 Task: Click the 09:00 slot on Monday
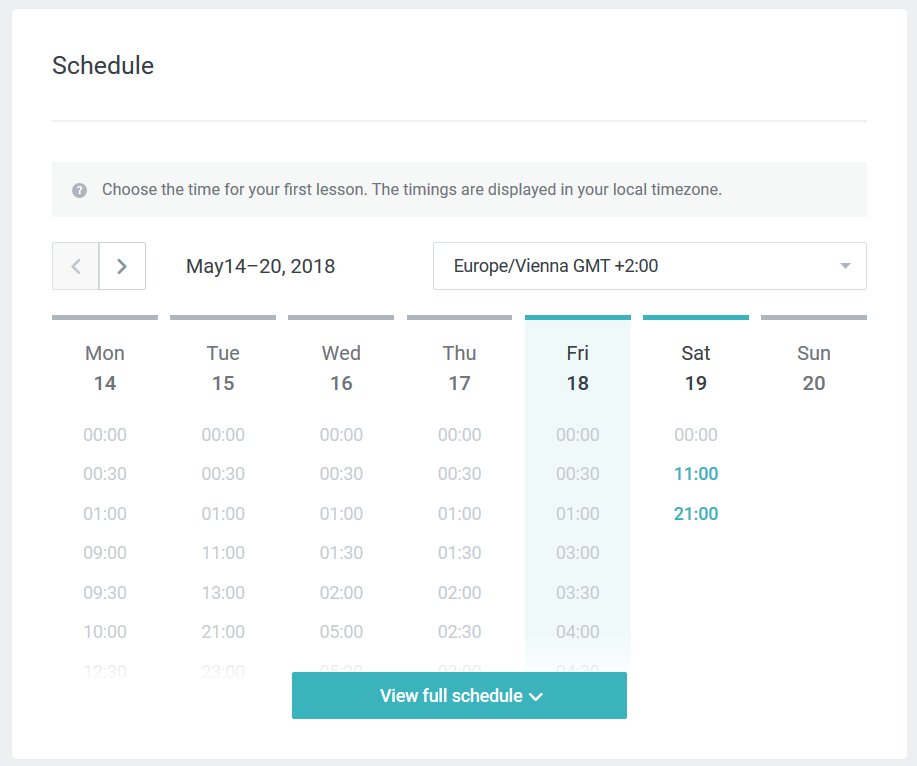pyautogui.click(x=105, y=553)
